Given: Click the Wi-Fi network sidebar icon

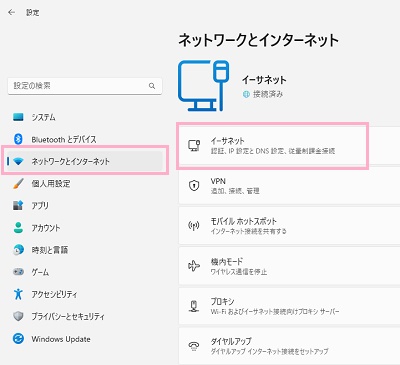Looking at the screenshot, I should (18, 162).
